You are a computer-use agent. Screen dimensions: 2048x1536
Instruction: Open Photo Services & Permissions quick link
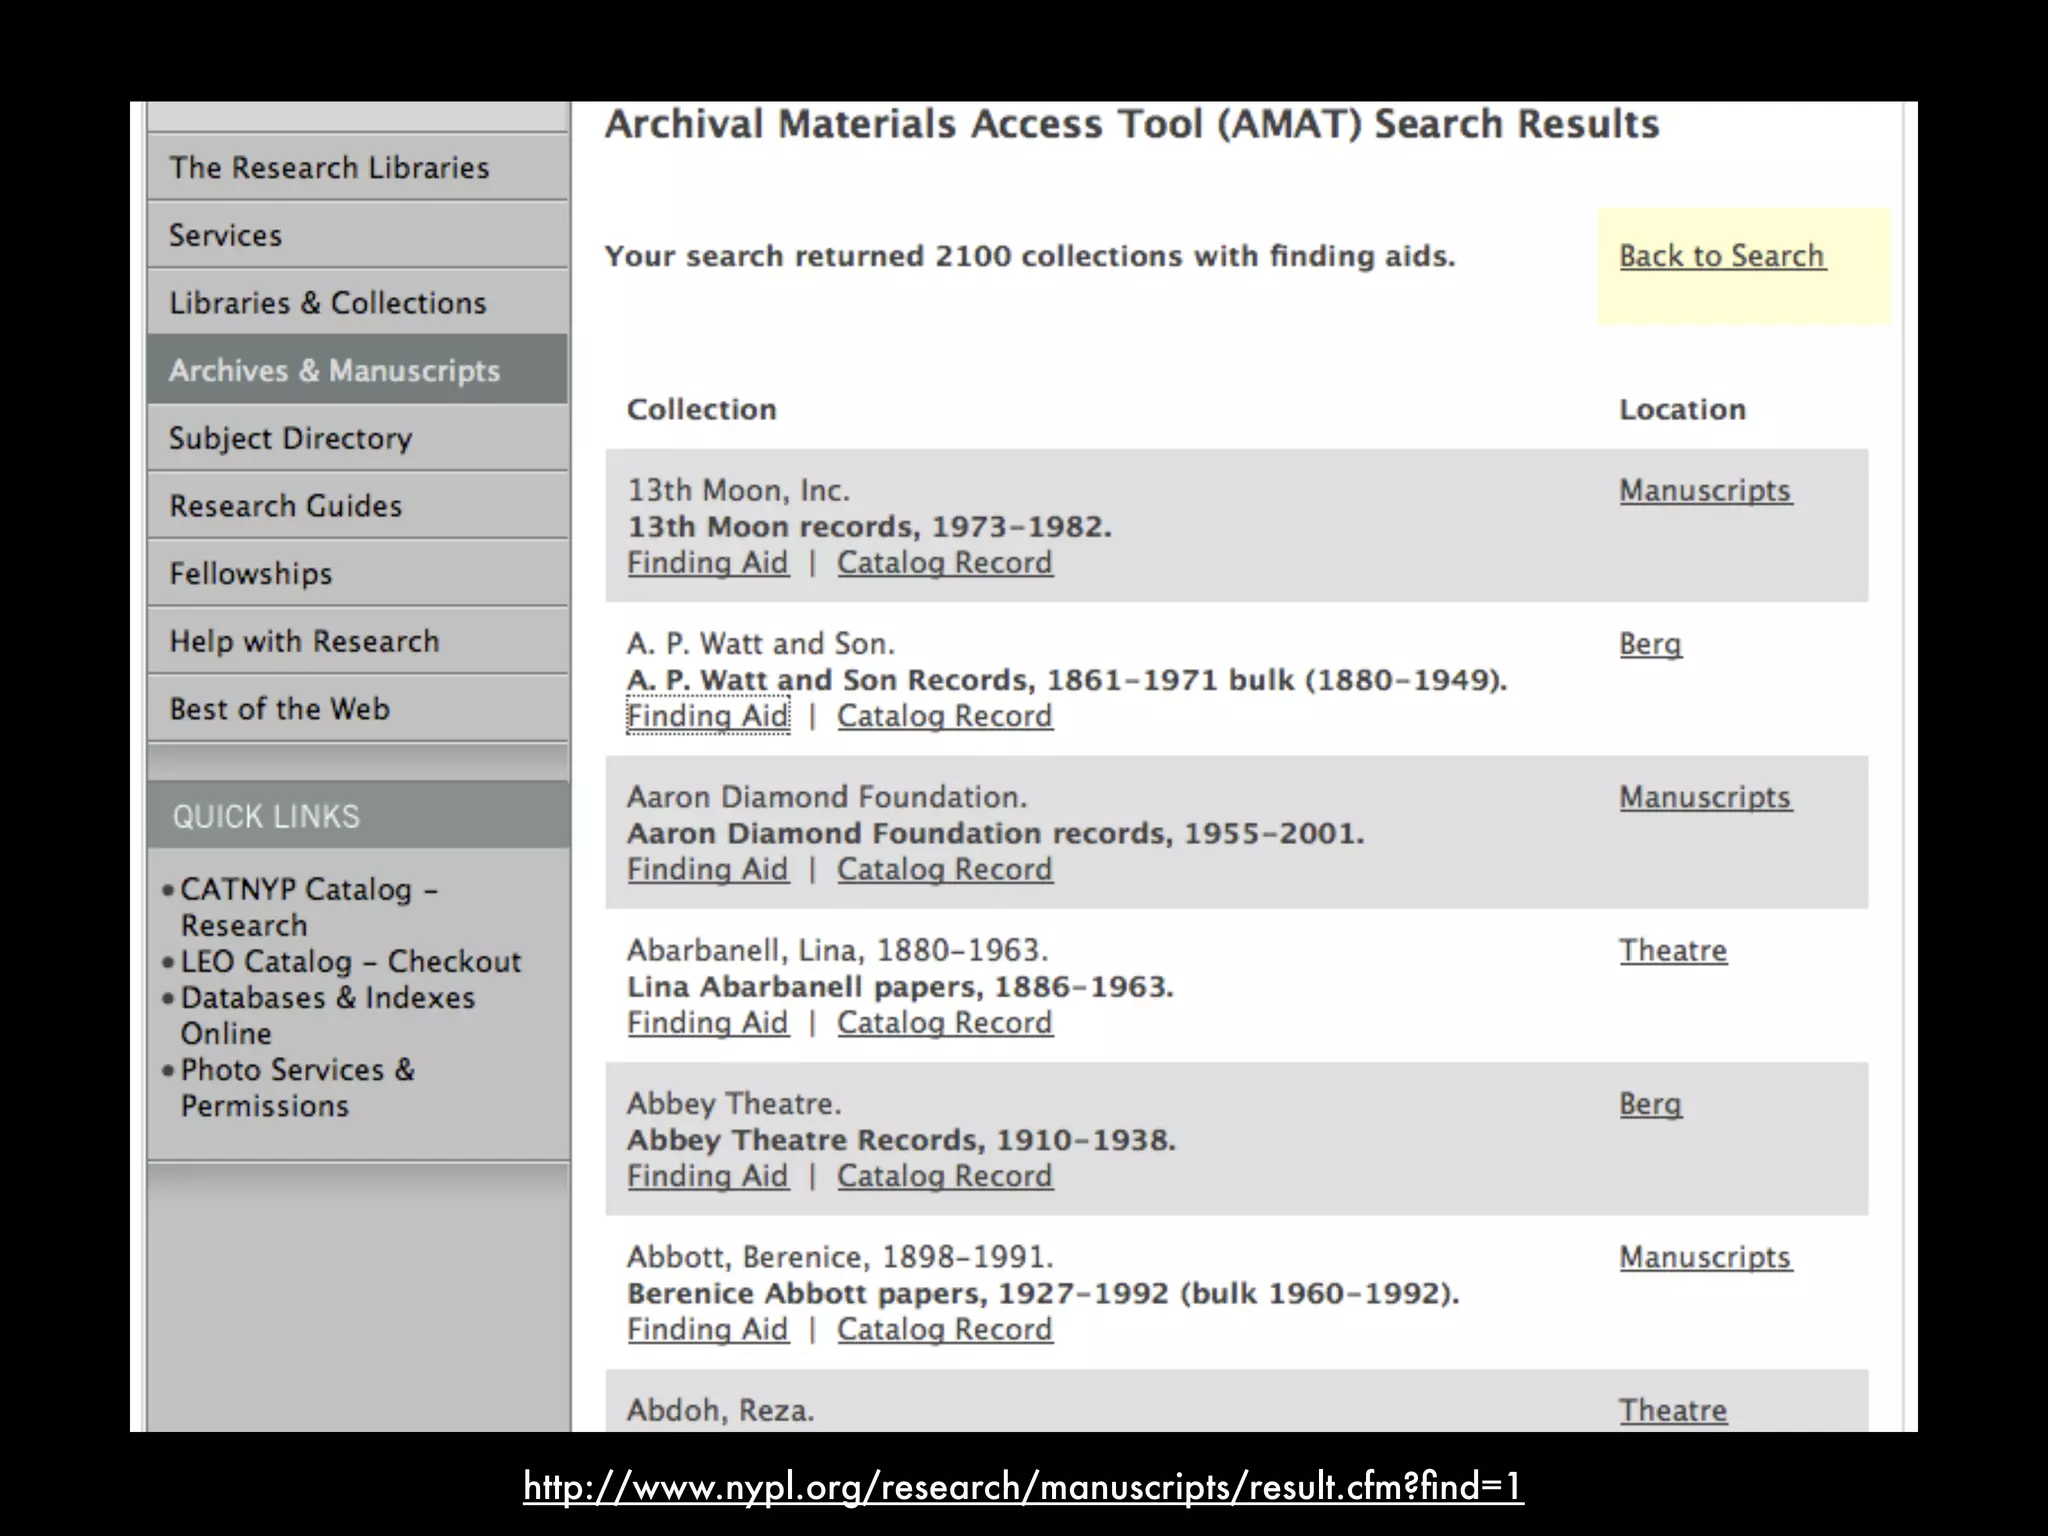click(297, 1087)
